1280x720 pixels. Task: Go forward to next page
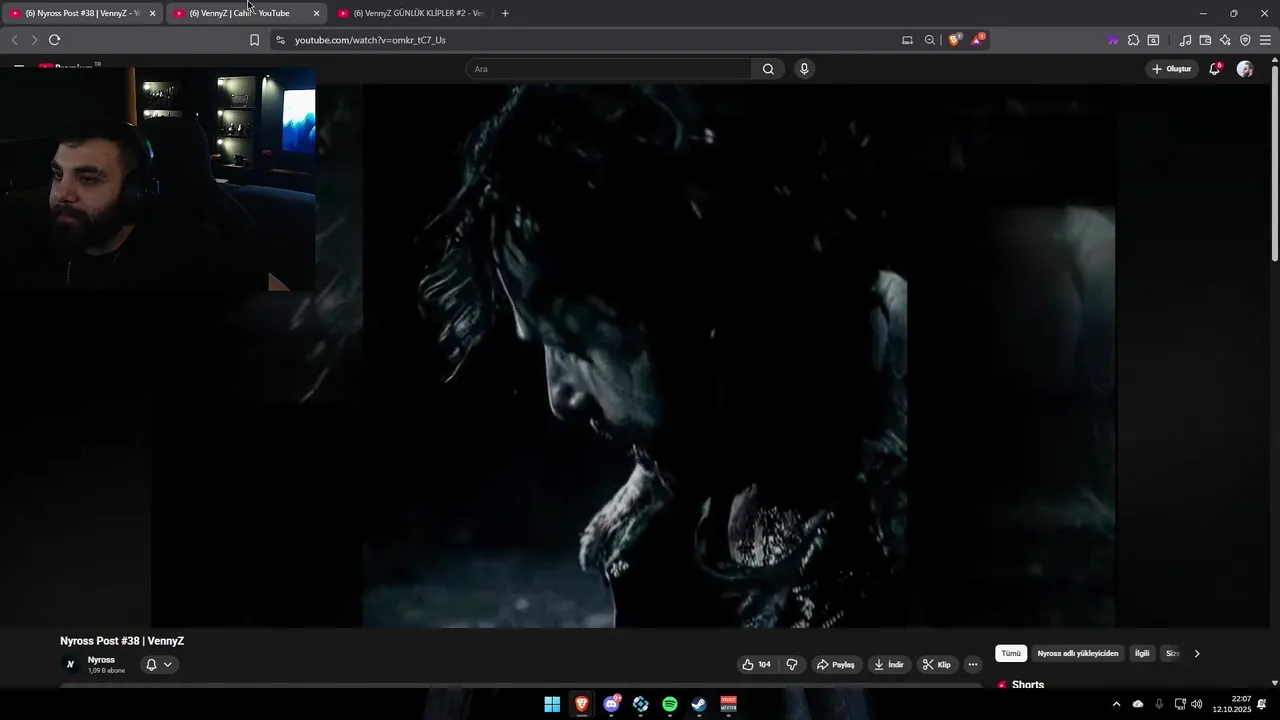[x=33, y=40]
